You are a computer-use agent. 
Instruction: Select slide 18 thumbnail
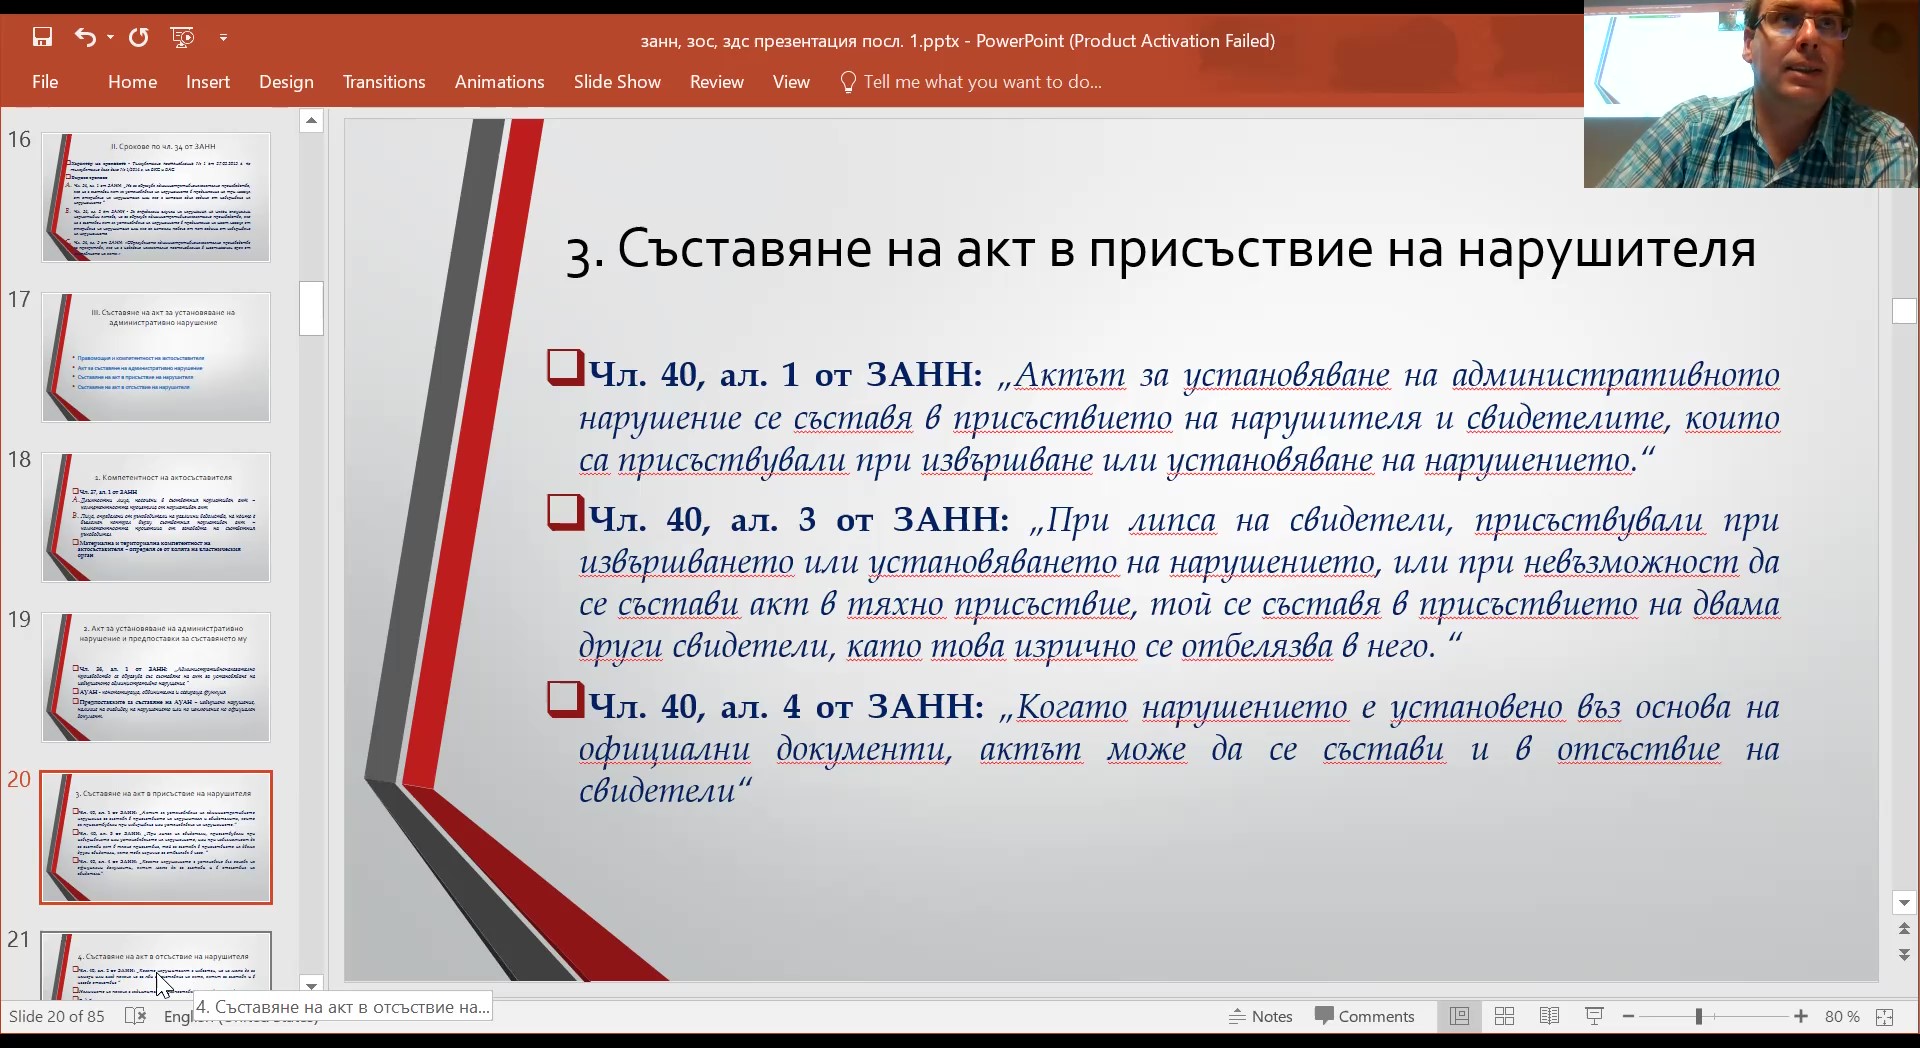[156, 517]
